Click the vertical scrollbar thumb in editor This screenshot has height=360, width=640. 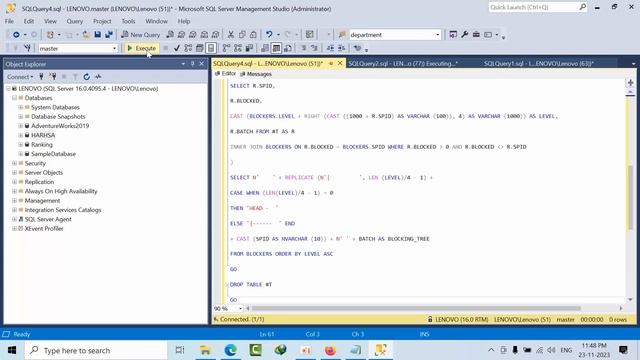pos(631,198)
